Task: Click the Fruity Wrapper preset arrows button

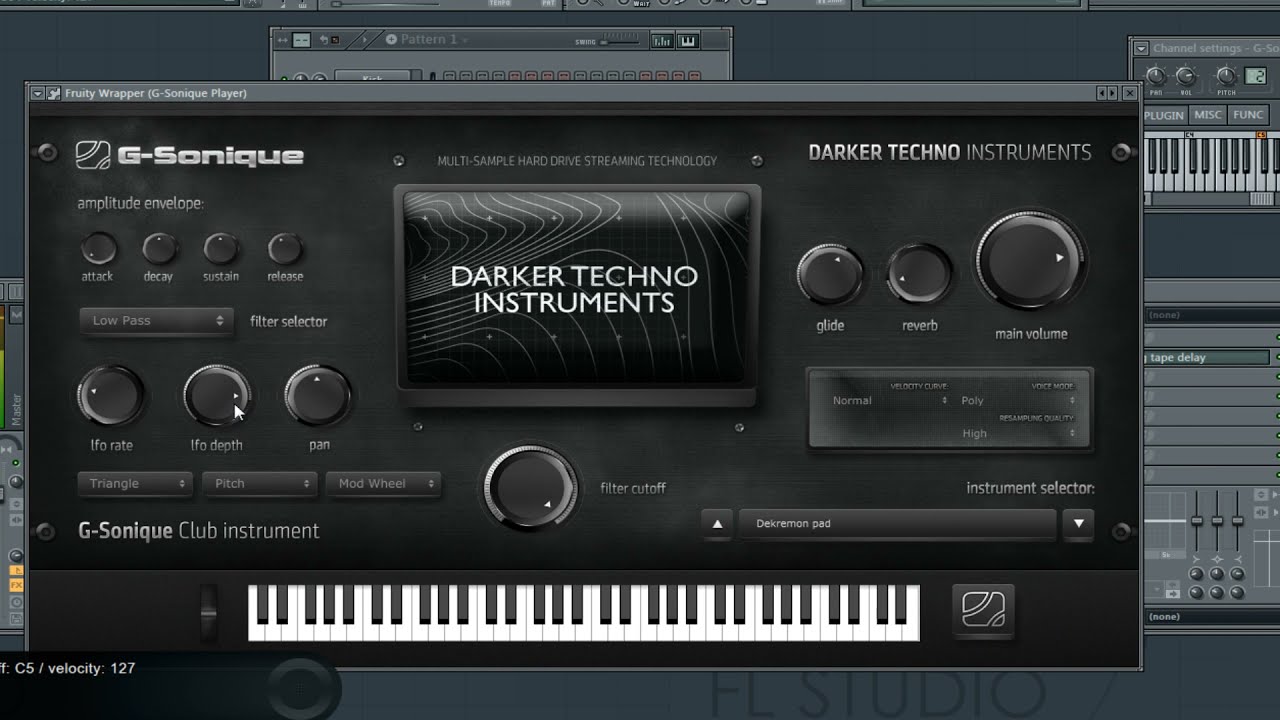Action: click(1107, 93)
